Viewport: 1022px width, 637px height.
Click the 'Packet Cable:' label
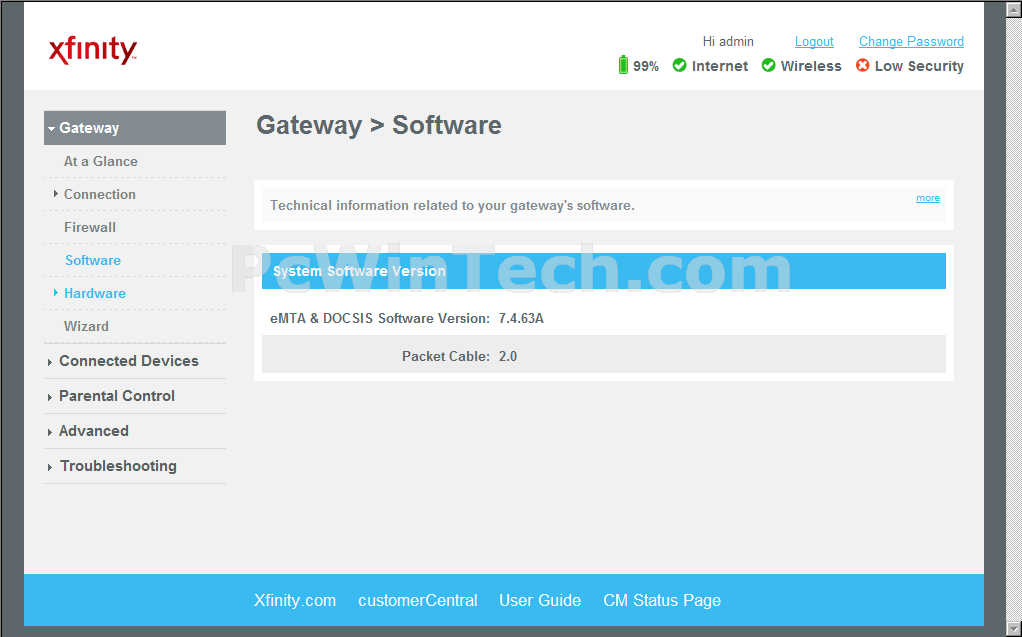coord(446,356)
